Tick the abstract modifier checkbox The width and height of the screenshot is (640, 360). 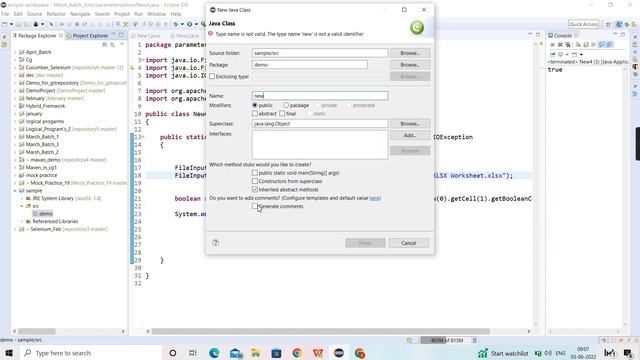pyautogui.click(x=255, y=113)
